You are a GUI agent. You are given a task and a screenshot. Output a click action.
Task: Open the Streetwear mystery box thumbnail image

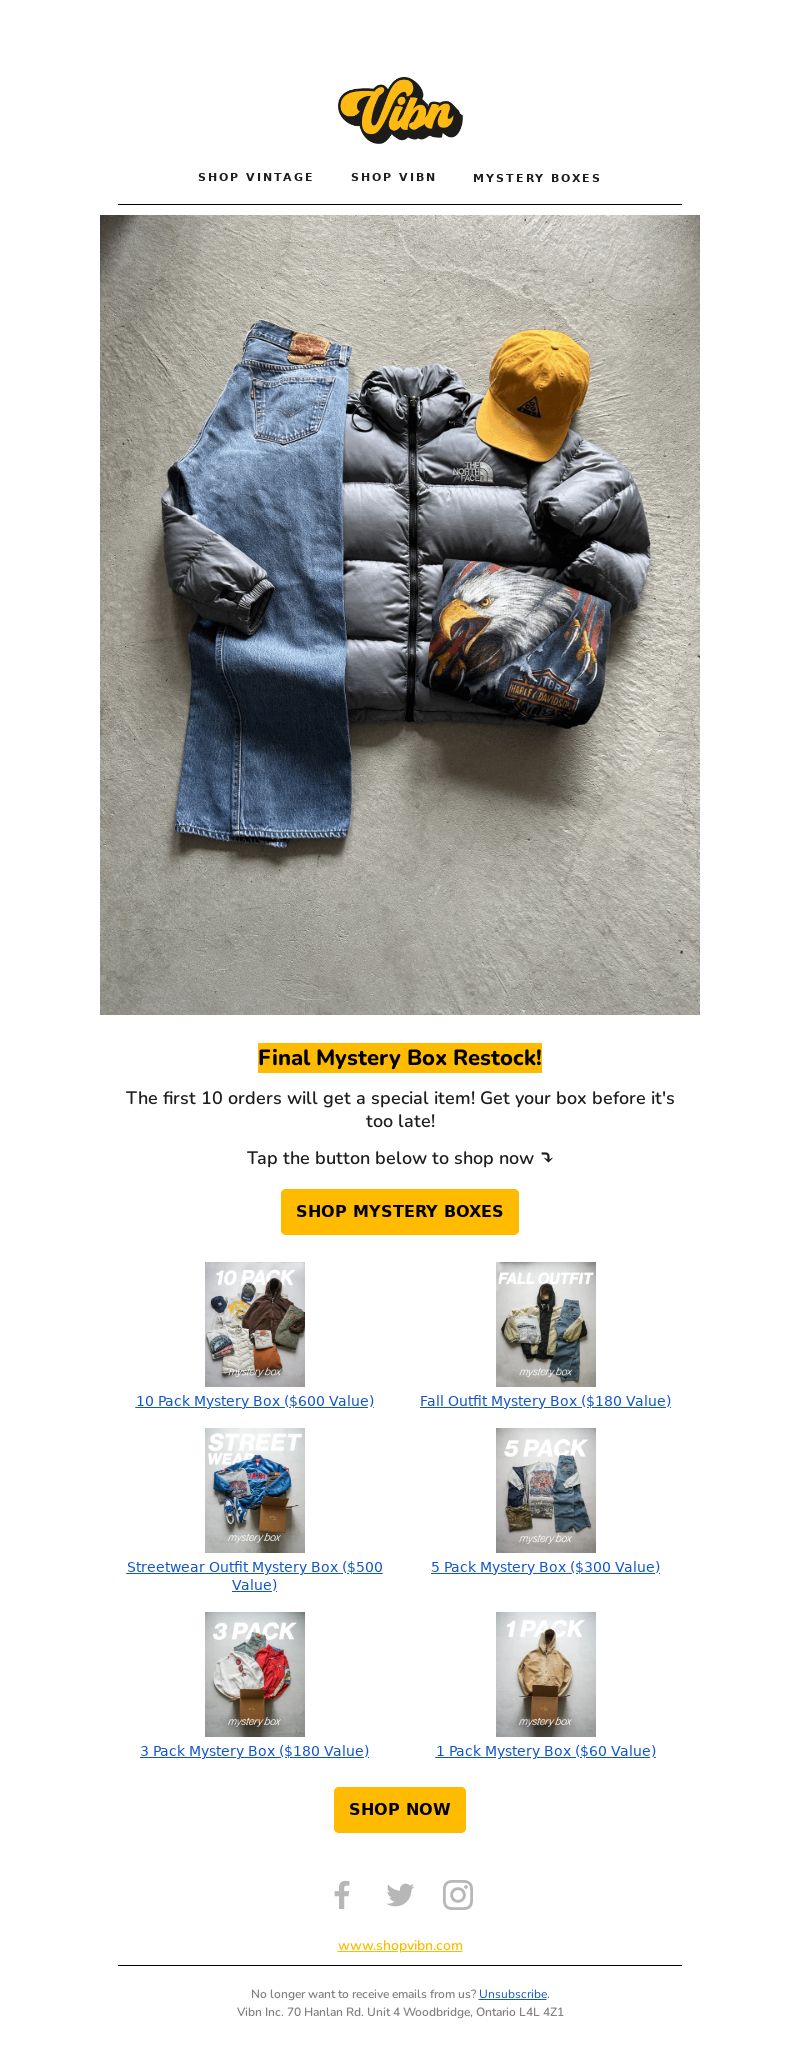[x=255, y=1490]
